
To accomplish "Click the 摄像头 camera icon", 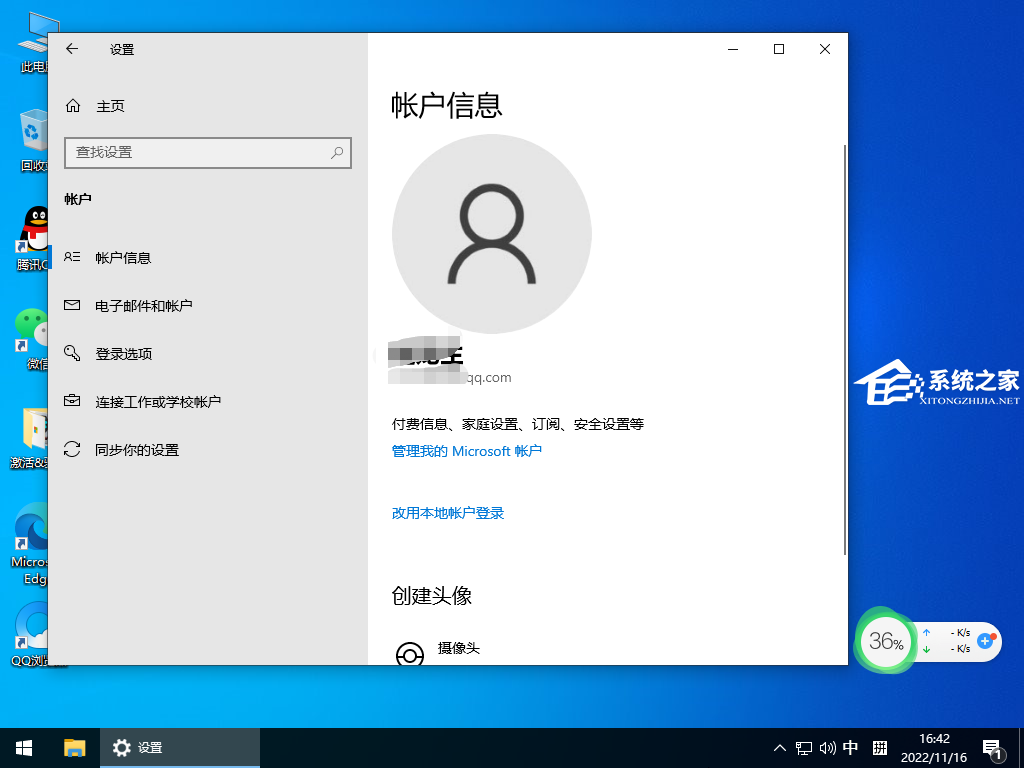I will (409, 654).
